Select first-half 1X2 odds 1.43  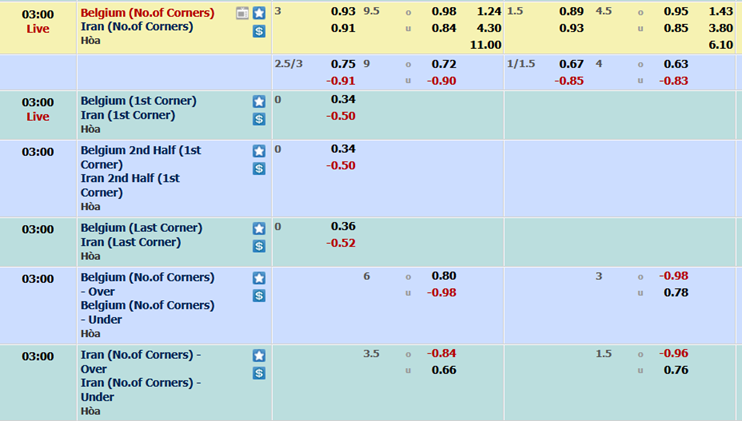coord(721,11)
